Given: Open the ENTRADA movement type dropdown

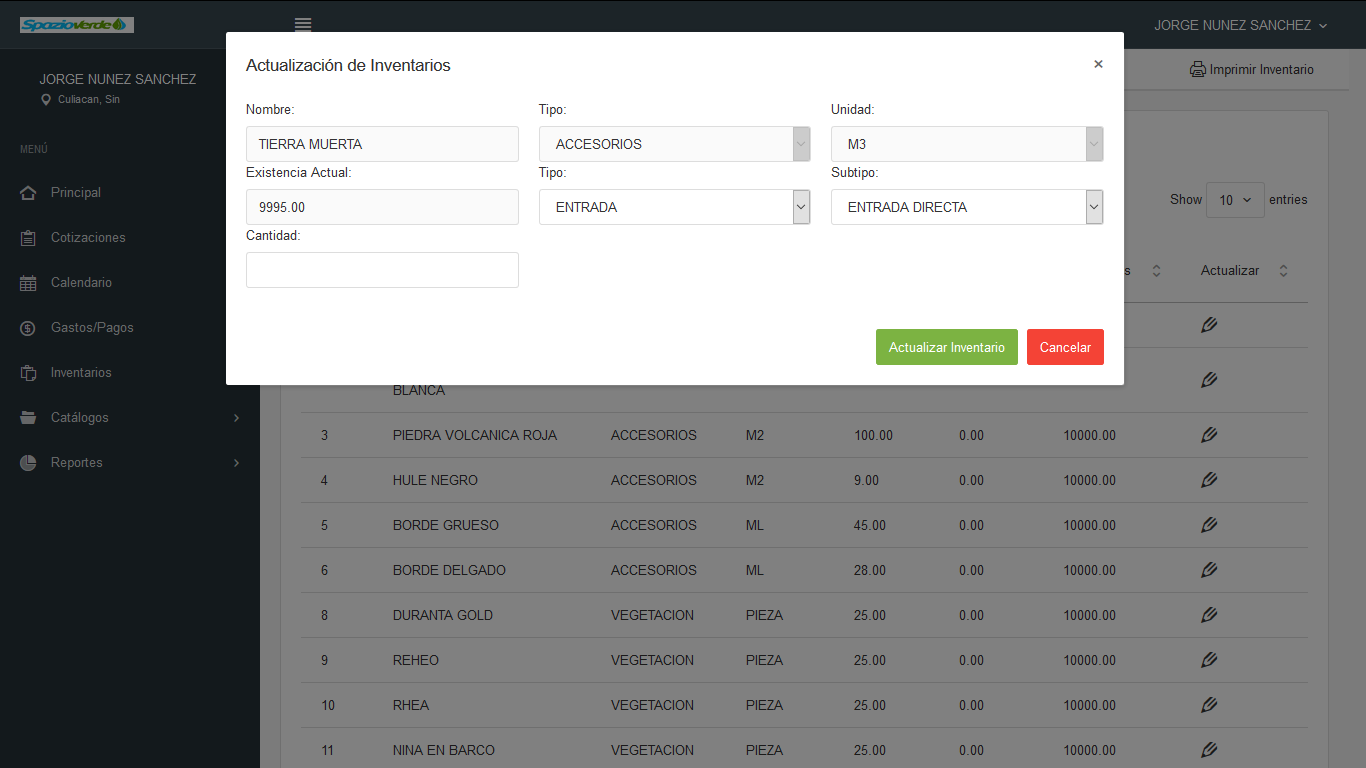Looking at the screenshot, I should click(674, 207).
